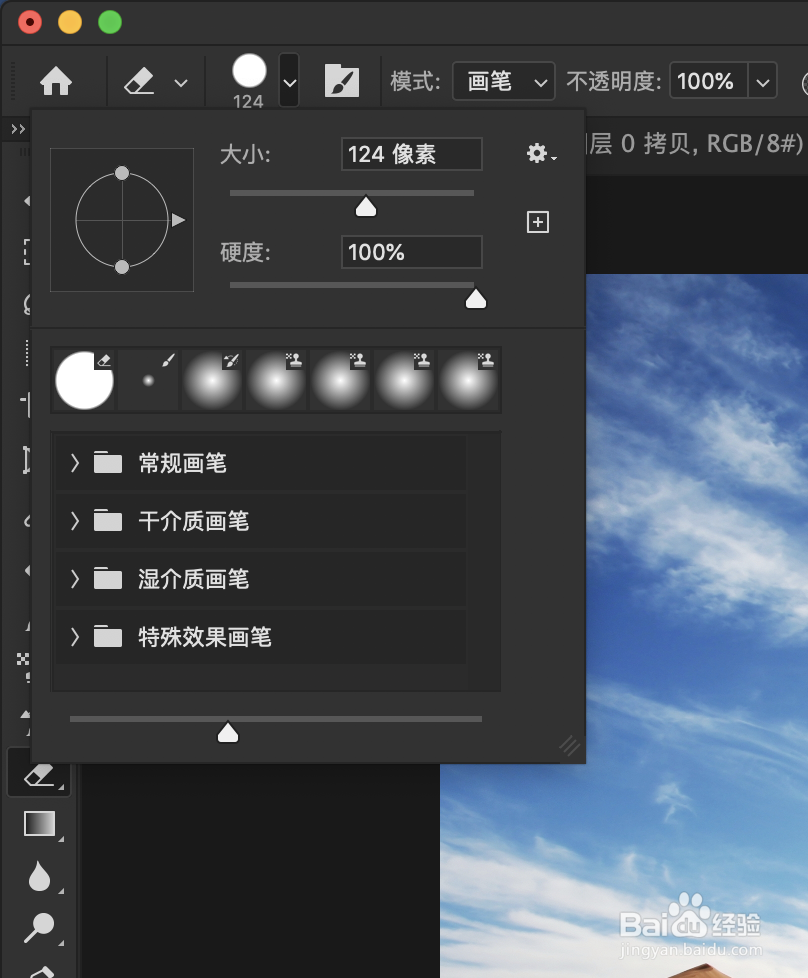The height and width of the screenshot is (978, 808).
Task: Select the hard round brush preset
Action: (x=84, y=380)
